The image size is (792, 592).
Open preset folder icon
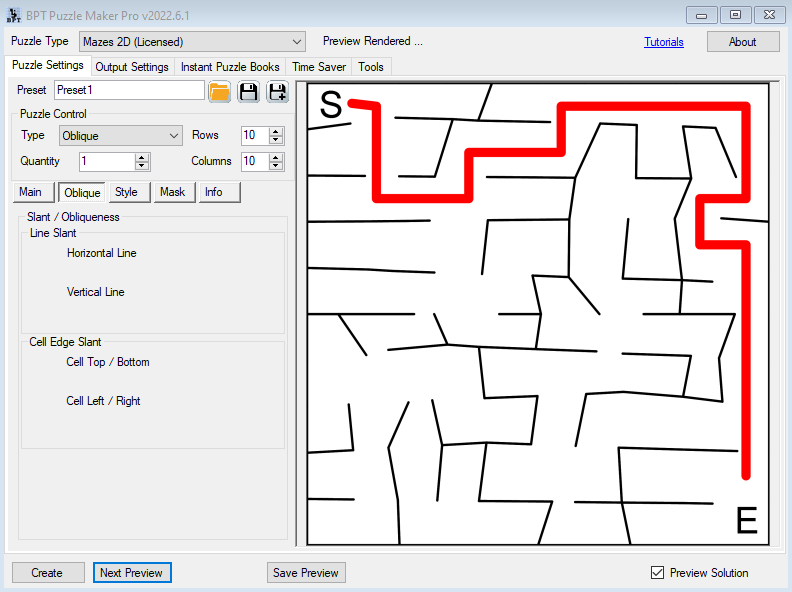[219, 91]
